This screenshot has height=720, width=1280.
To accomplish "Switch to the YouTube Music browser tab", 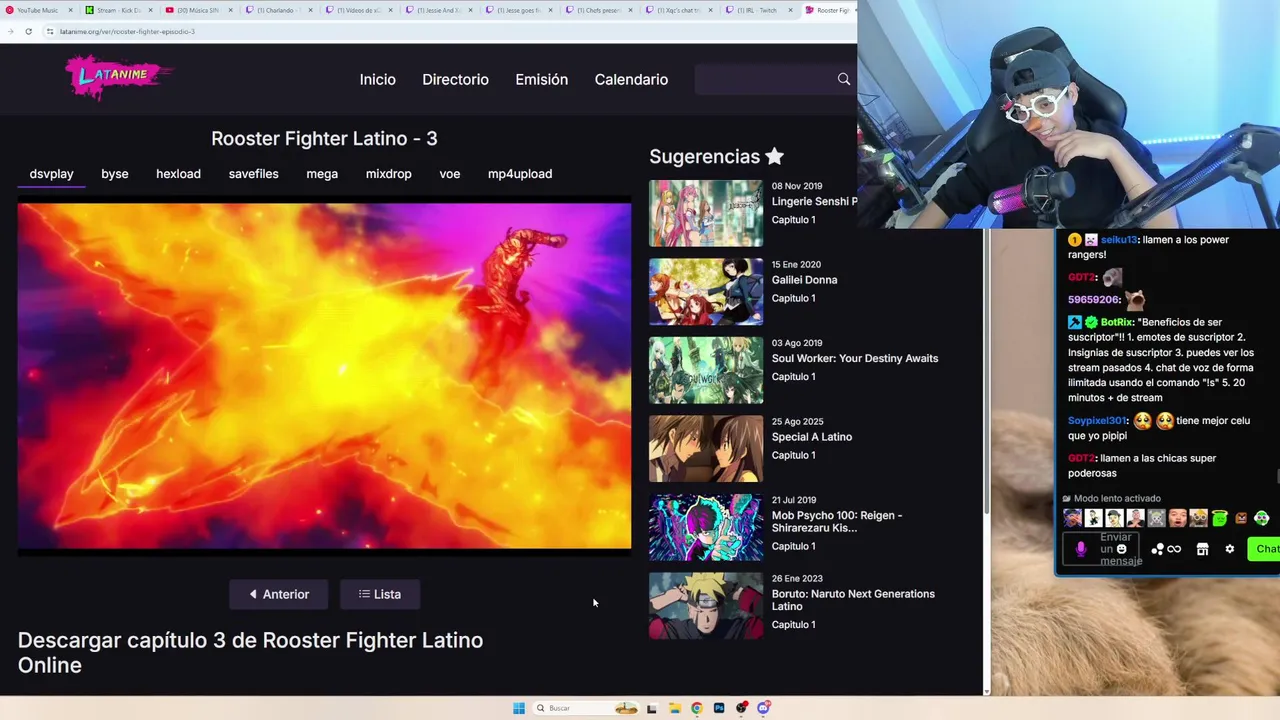I will pyautogui.click(x=37, y=10).
